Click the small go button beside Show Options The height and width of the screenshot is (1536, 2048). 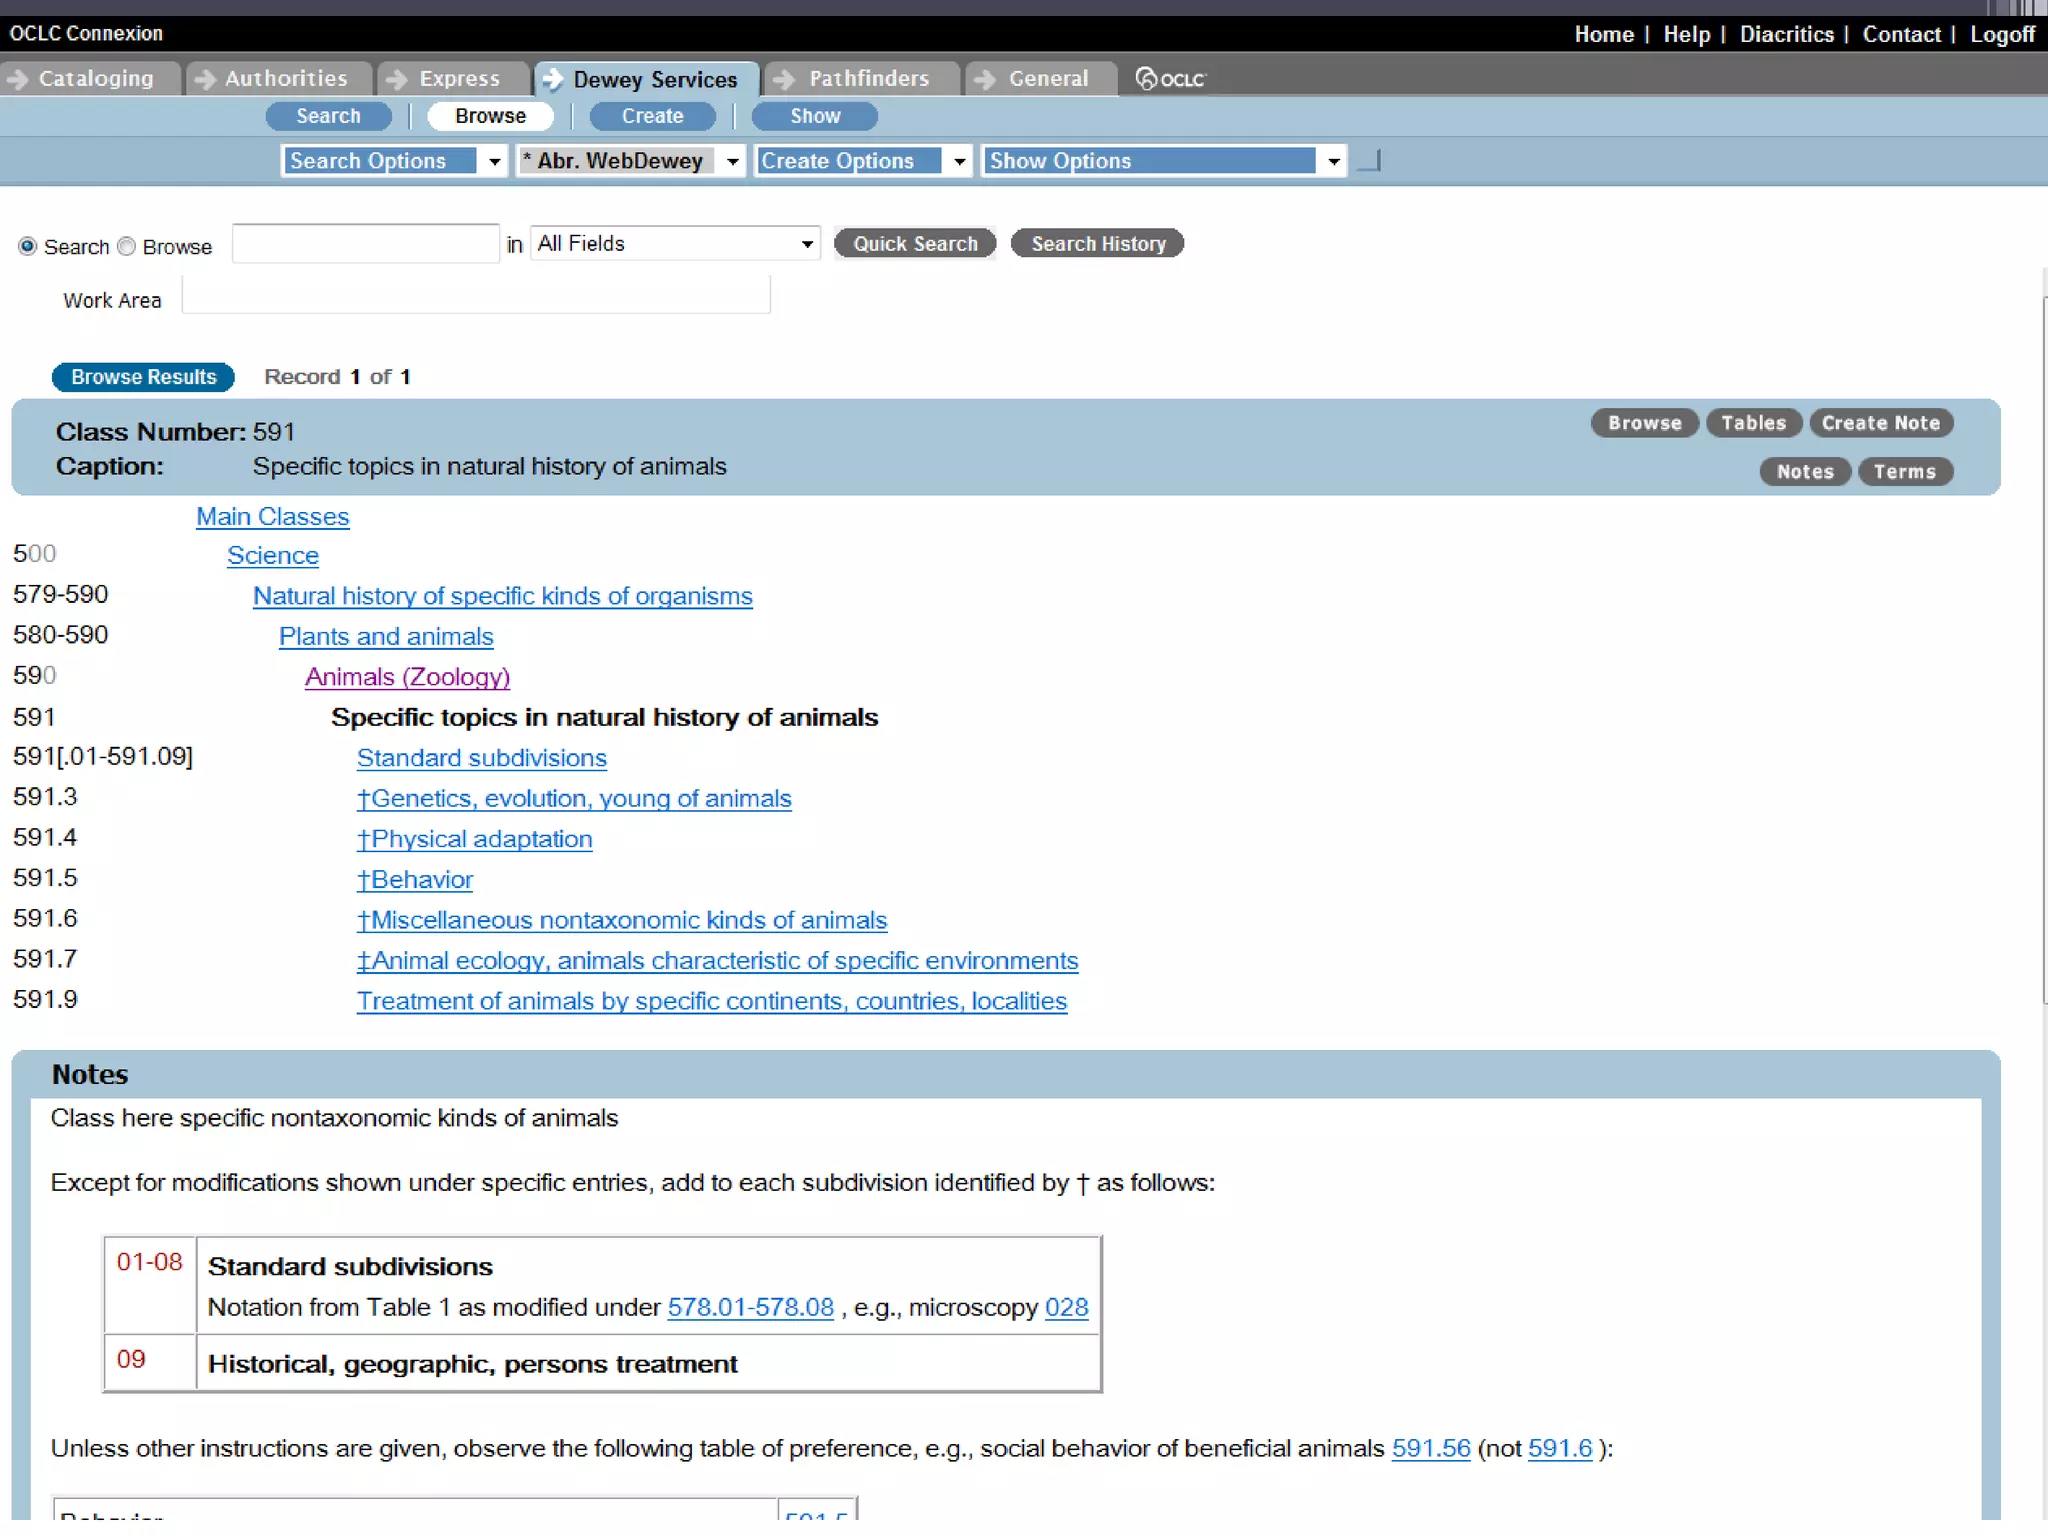[1370, 161]
